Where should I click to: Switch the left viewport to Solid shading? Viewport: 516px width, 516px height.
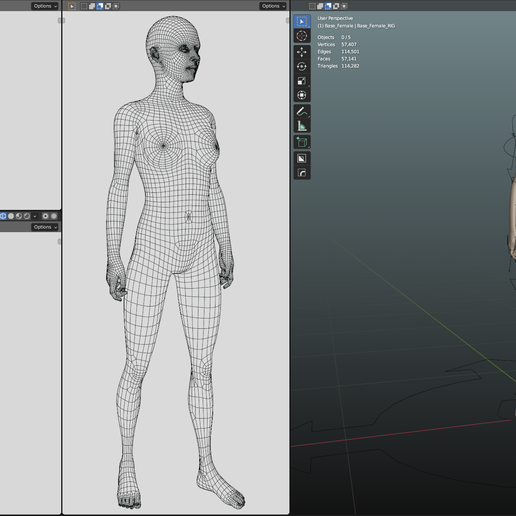point(11,216)
